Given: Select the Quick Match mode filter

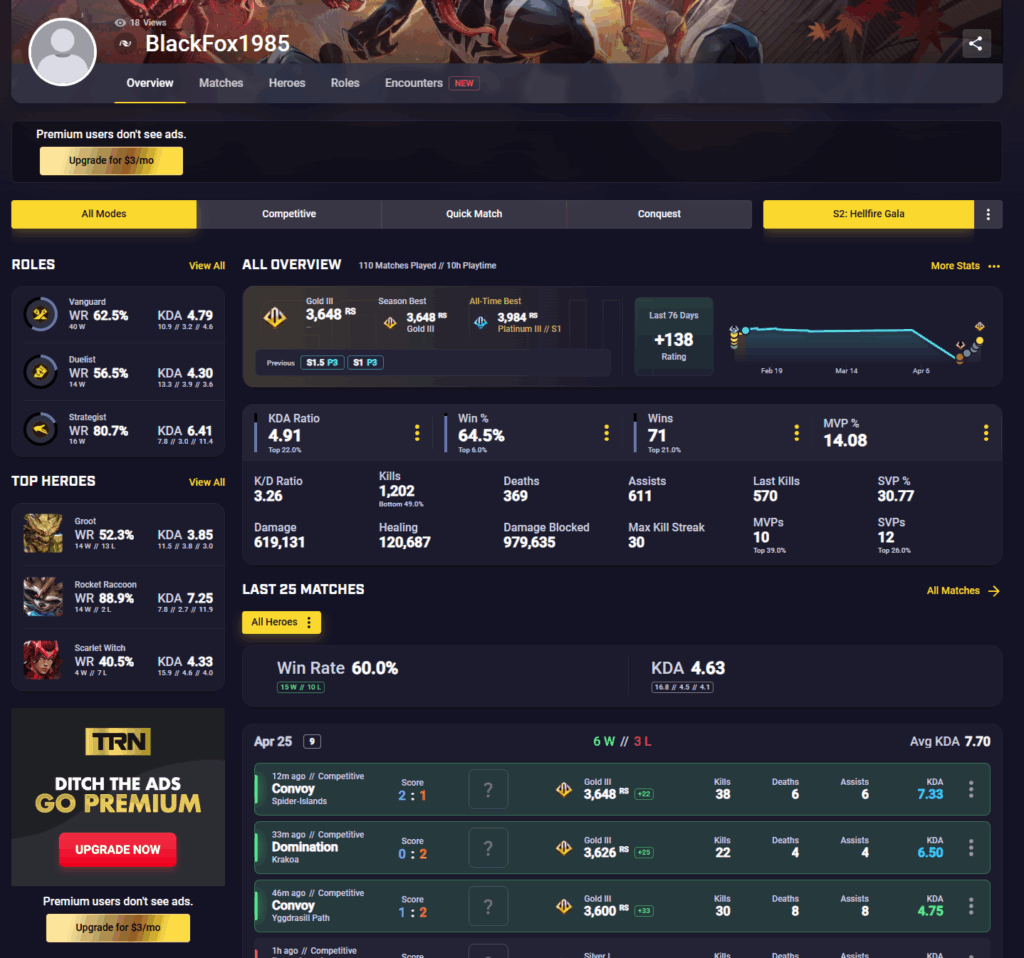Looking at the screenshot, I should [x=474, y=214].
